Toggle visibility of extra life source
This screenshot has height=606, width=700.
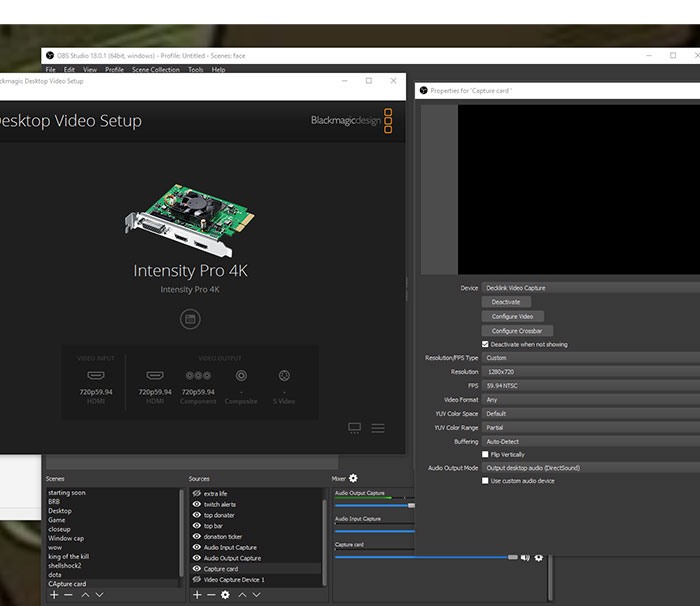pyautogui.click(x=196, y=493)
